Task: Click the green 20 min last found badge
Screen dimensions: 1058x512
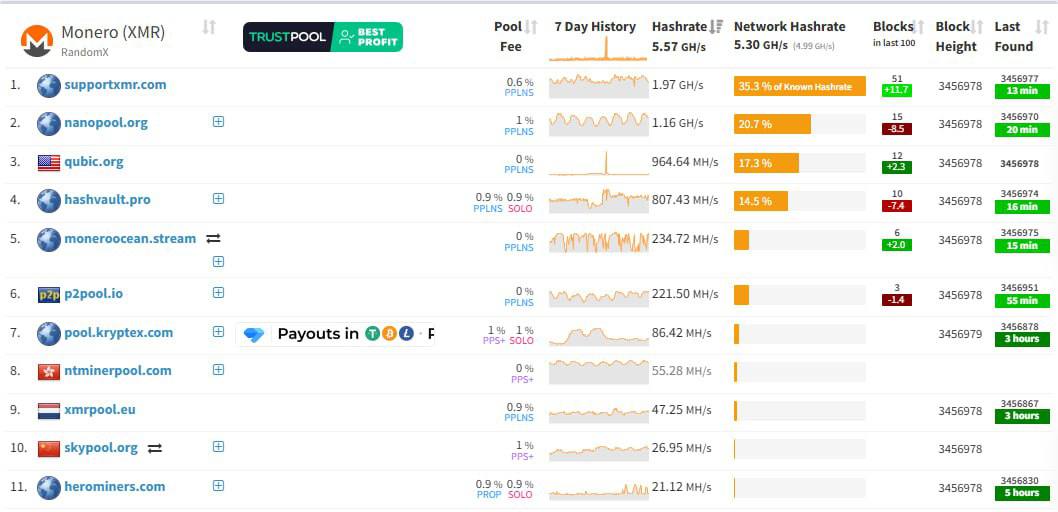Action: point(1022,130)
